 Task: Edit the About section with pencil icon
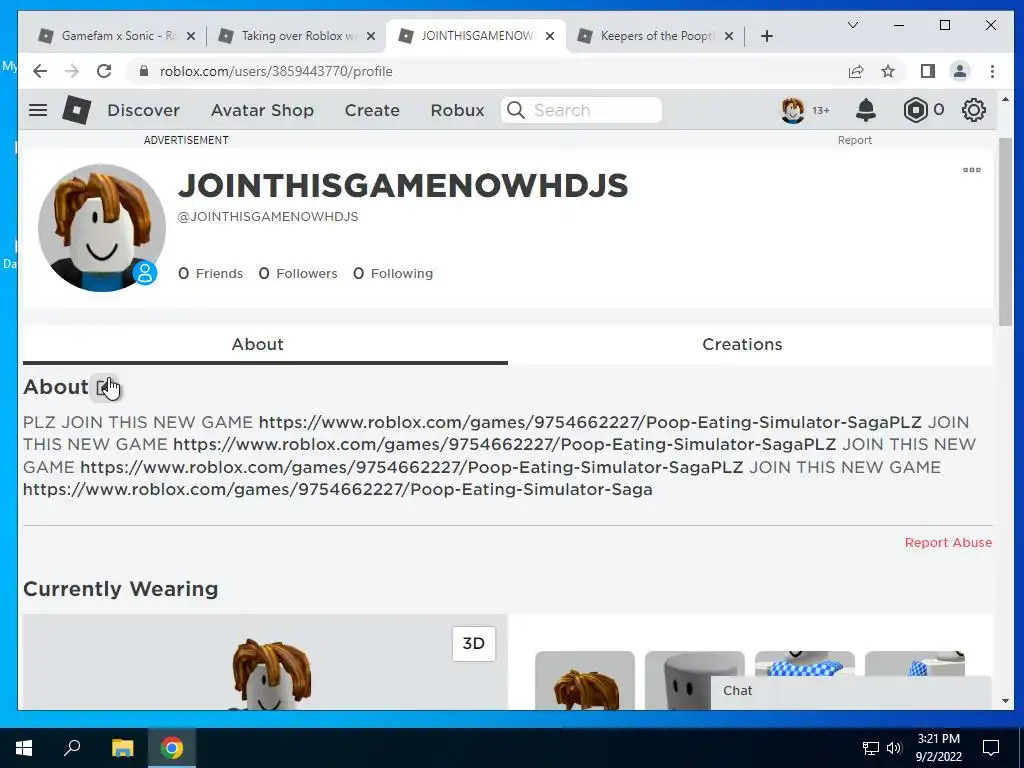pos(104,387)
